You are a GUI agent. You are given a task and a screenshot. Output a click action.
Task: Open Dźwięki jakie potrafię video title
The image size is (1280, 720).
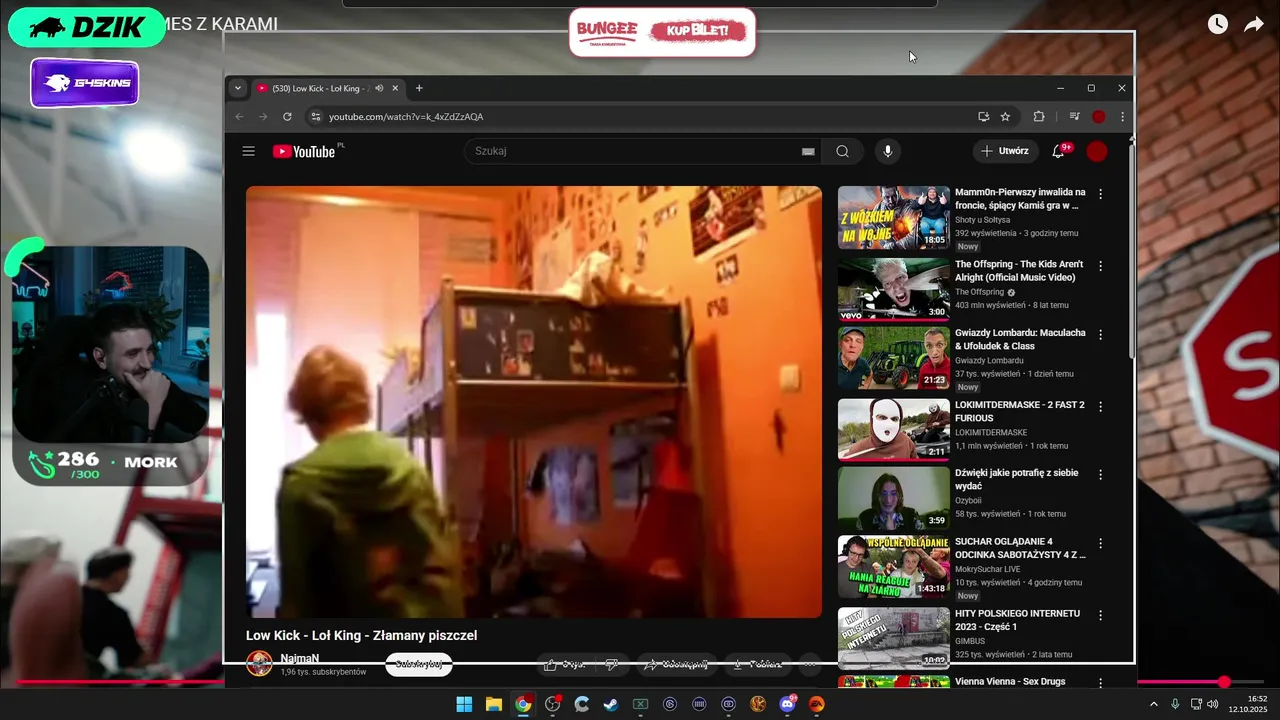pos(1016,479)
